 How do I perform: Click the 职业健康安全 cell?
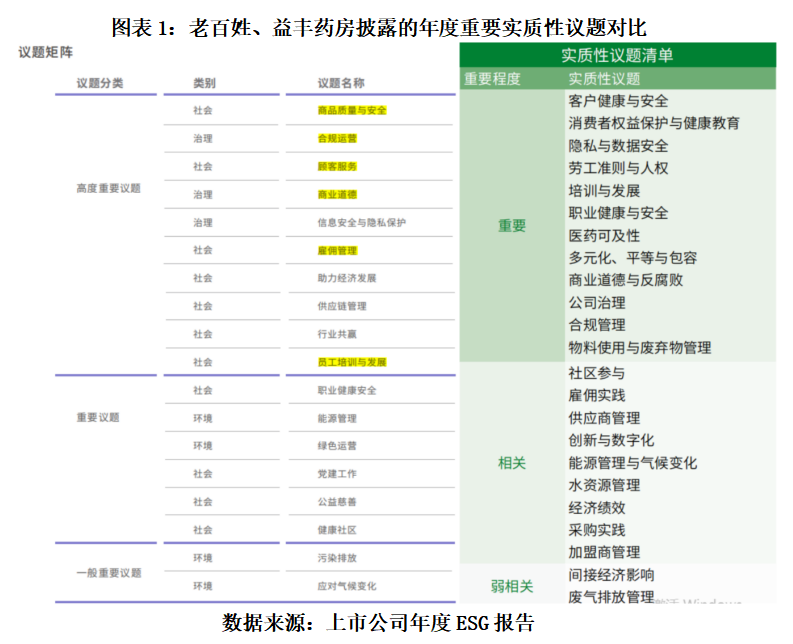[x=347, y=391]
